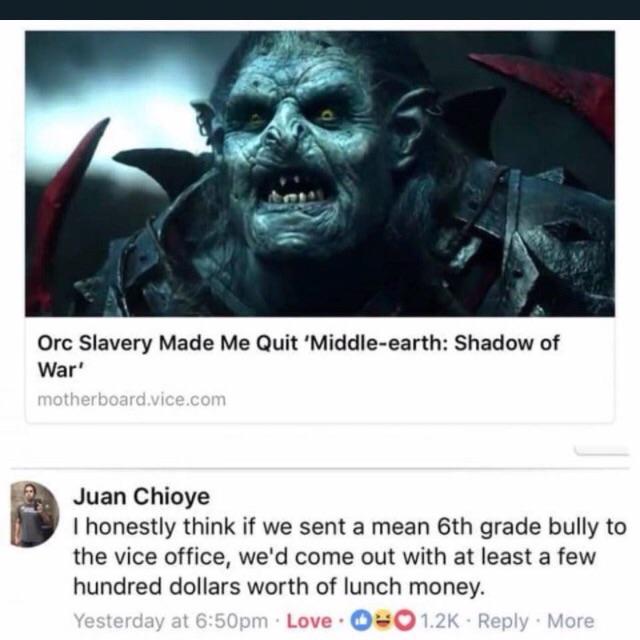Visit the motherboard.vice.com source link
This screenshot has width=640, height=640.
coord(131,400)
